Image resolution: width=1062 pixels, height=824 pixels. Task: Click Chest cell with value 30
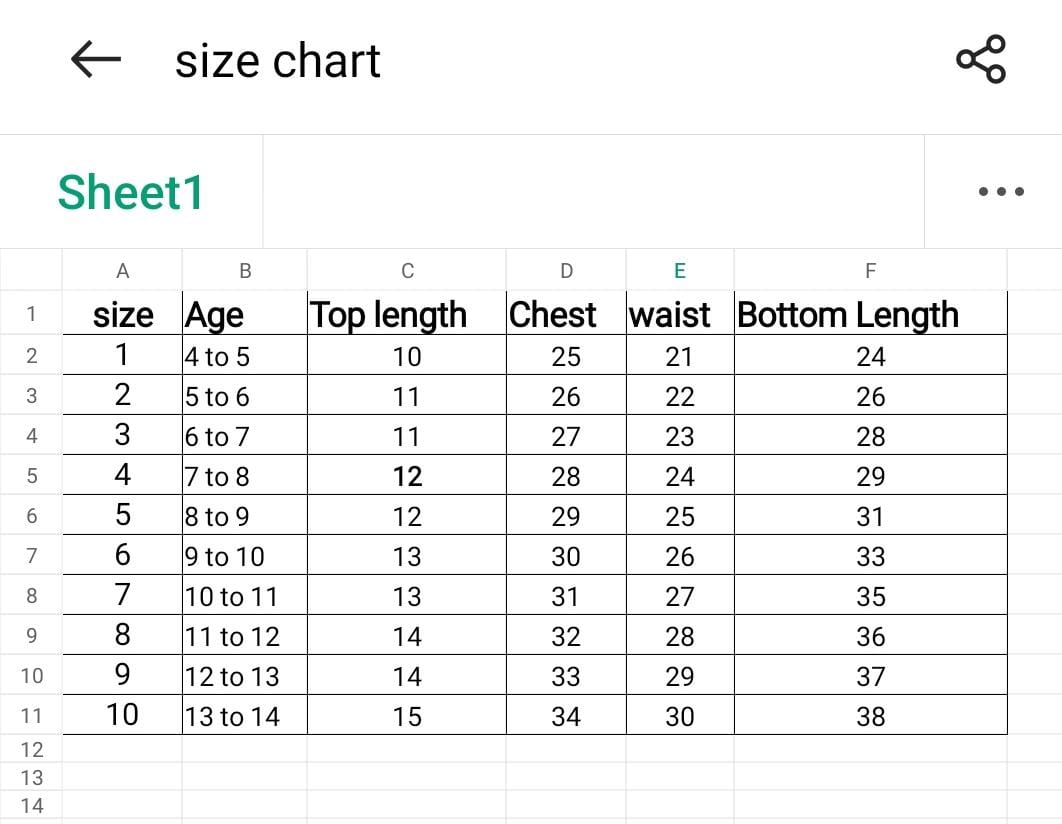coord(565,556)
